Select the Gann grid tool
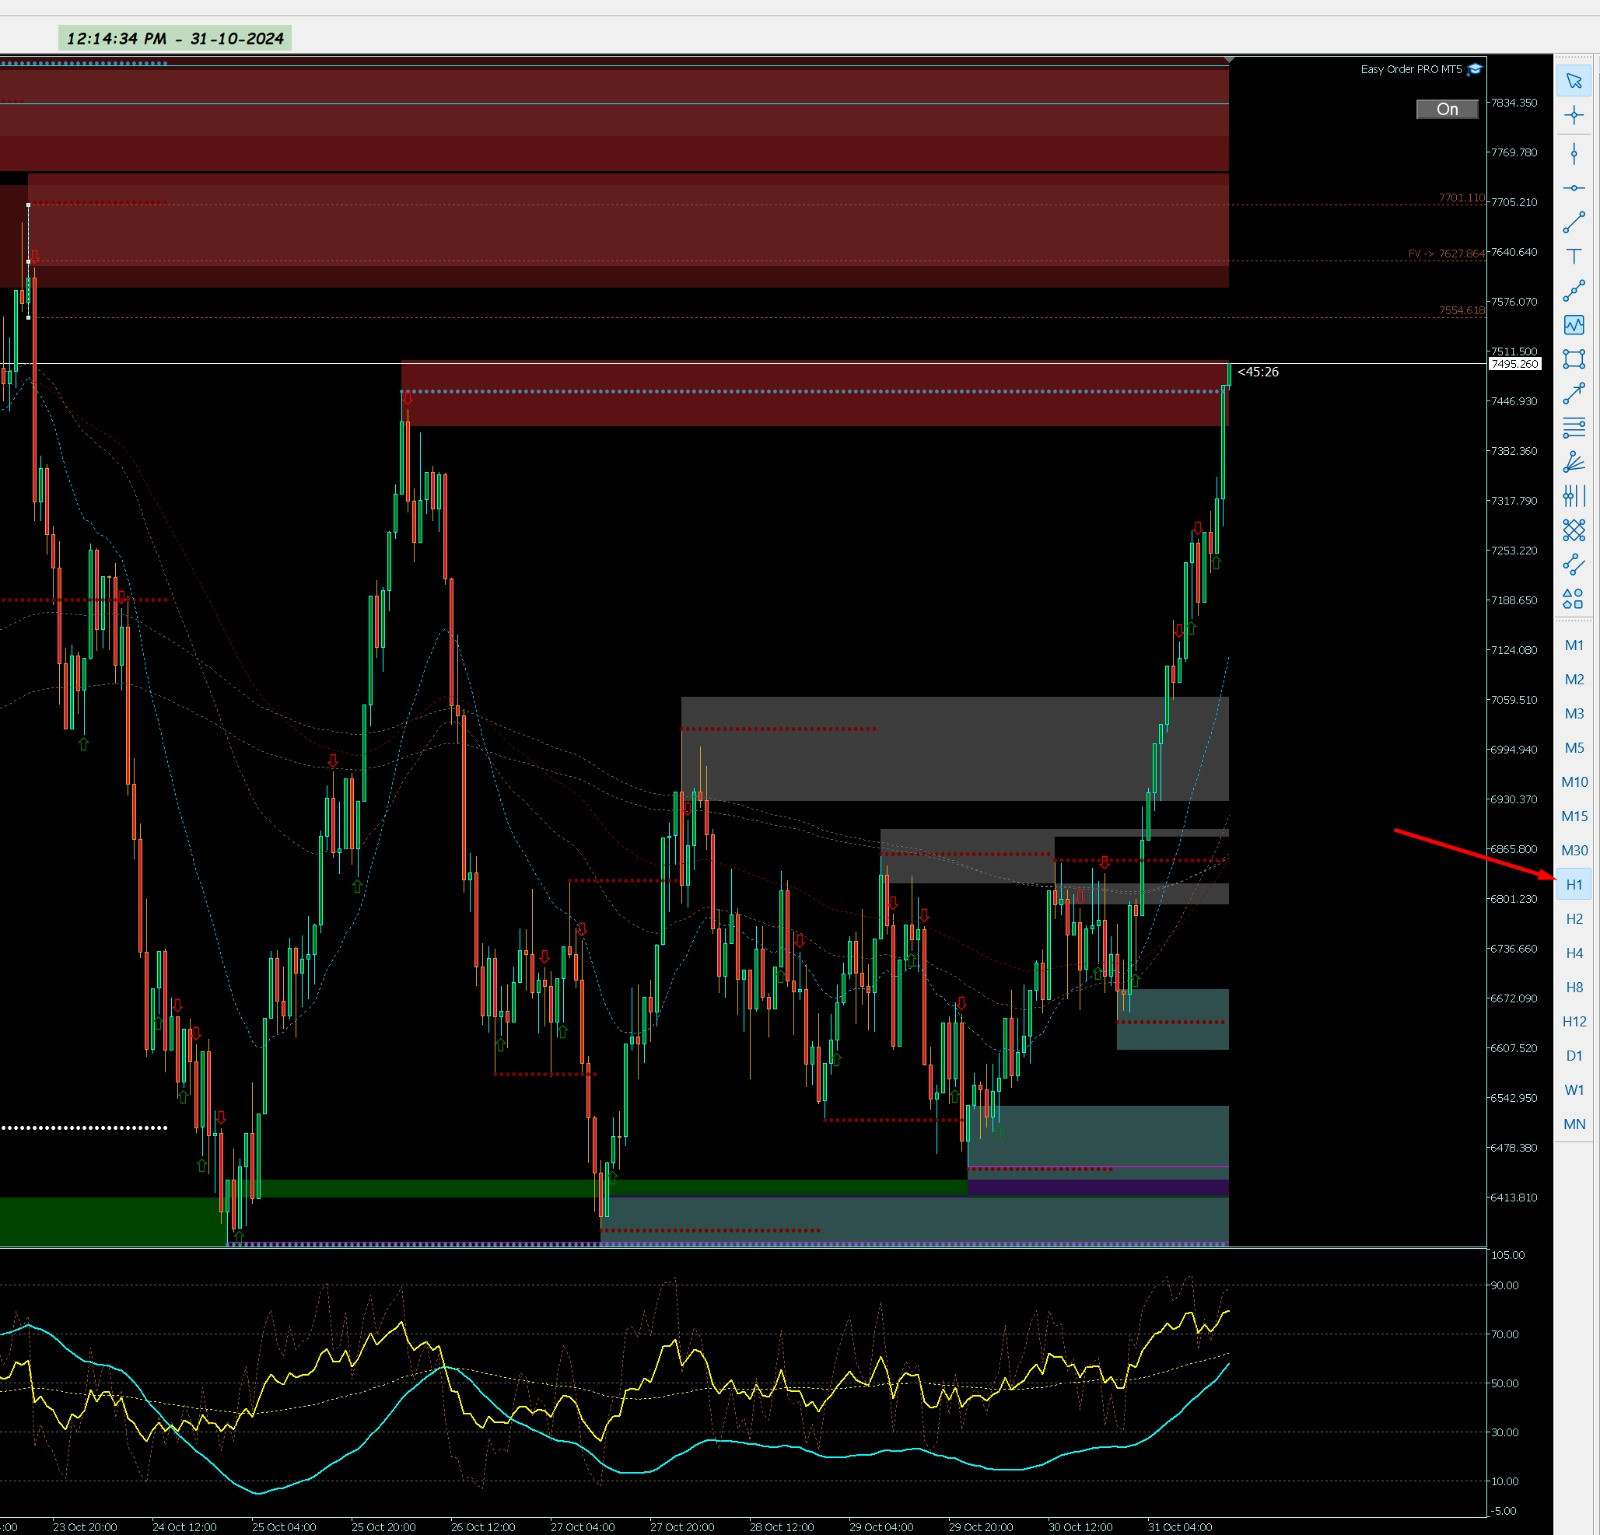This screenshot has height=1535, width=1600. tap(1574, 530)
